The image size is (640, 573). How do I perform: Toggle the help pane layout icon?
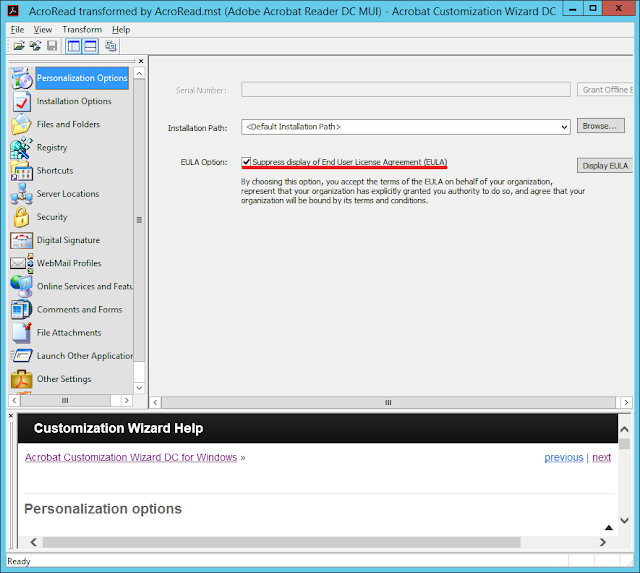click(x=91, y=46)
